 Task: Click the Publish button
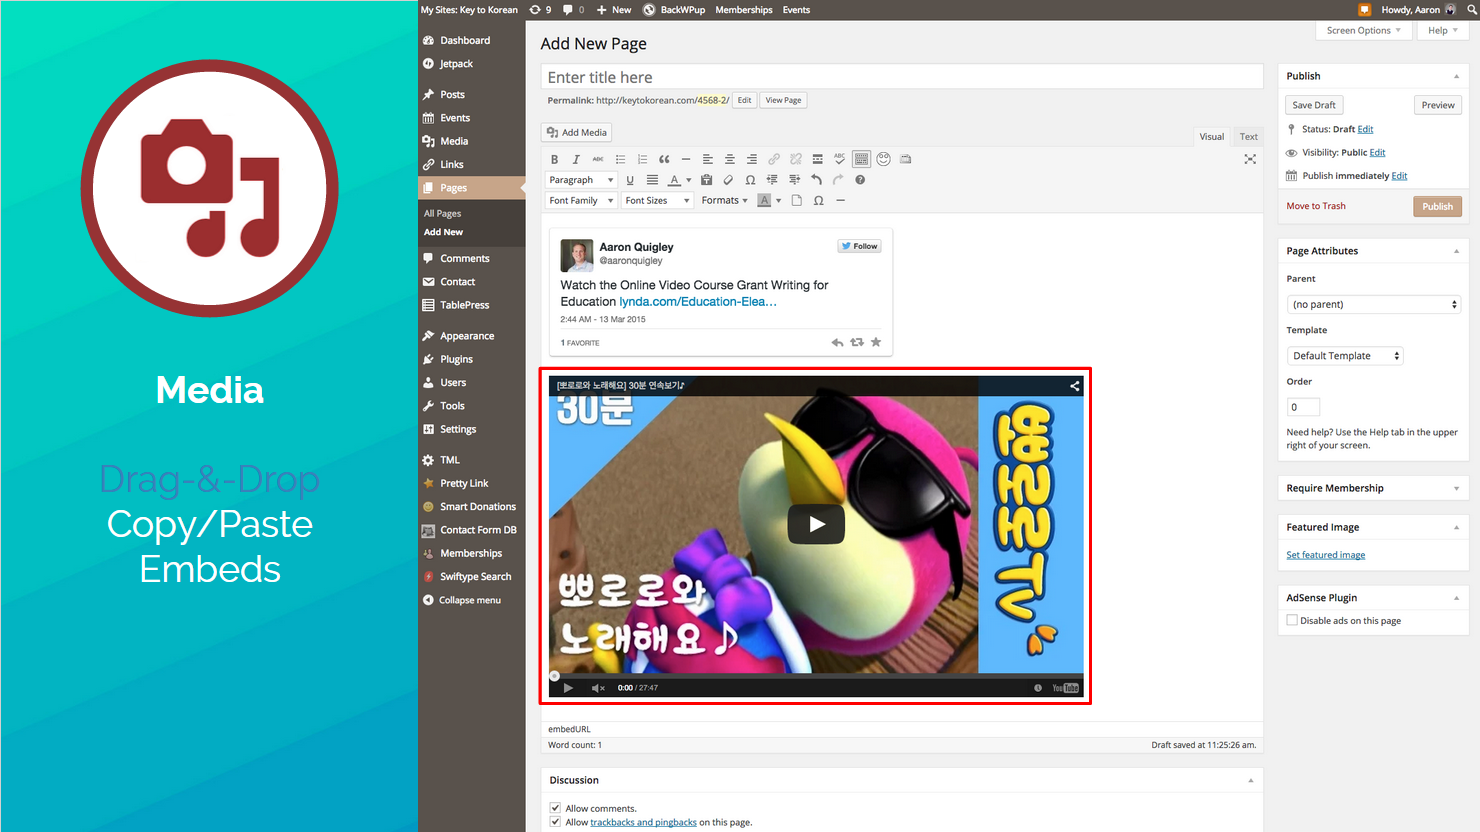coord(1437,206)
